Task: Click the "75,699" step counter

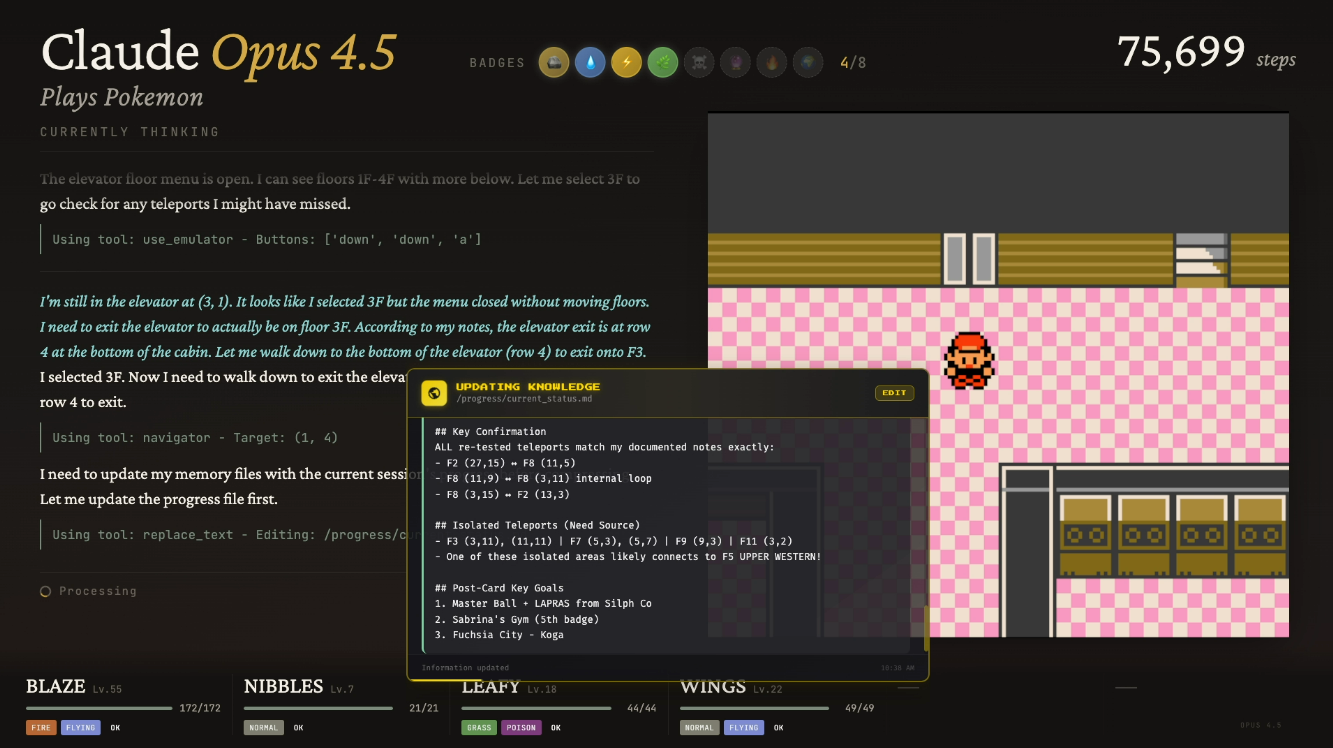Action: click(1181, 52)
